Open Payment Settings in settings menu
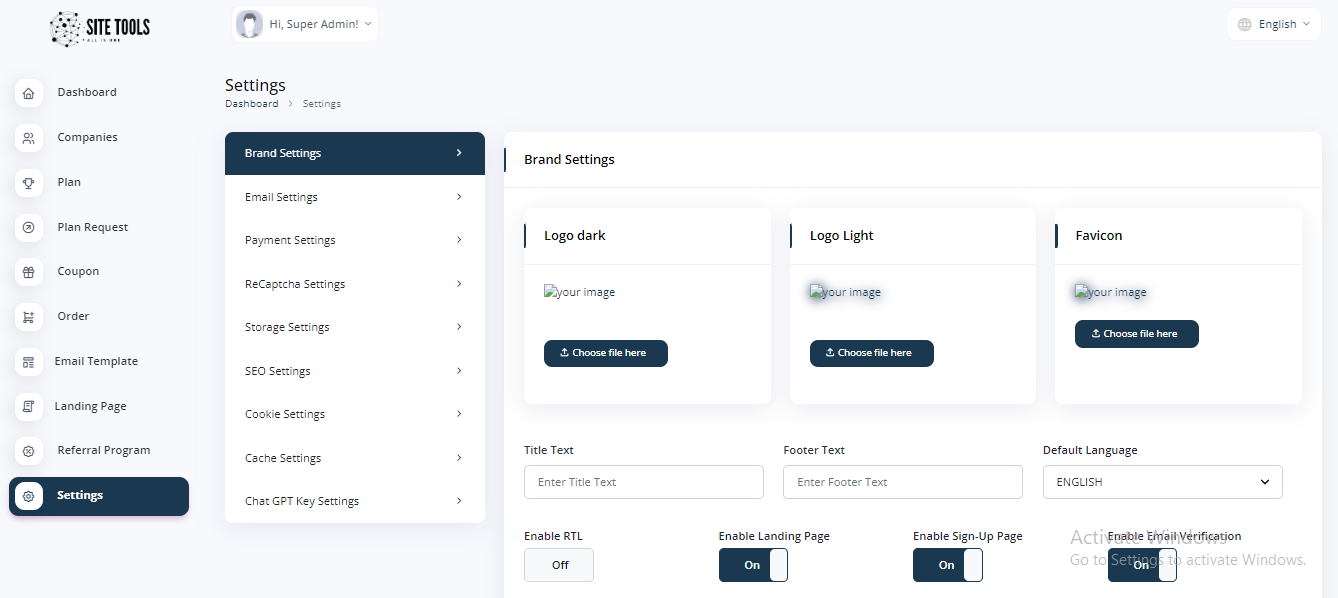 [x=354, y=240]
